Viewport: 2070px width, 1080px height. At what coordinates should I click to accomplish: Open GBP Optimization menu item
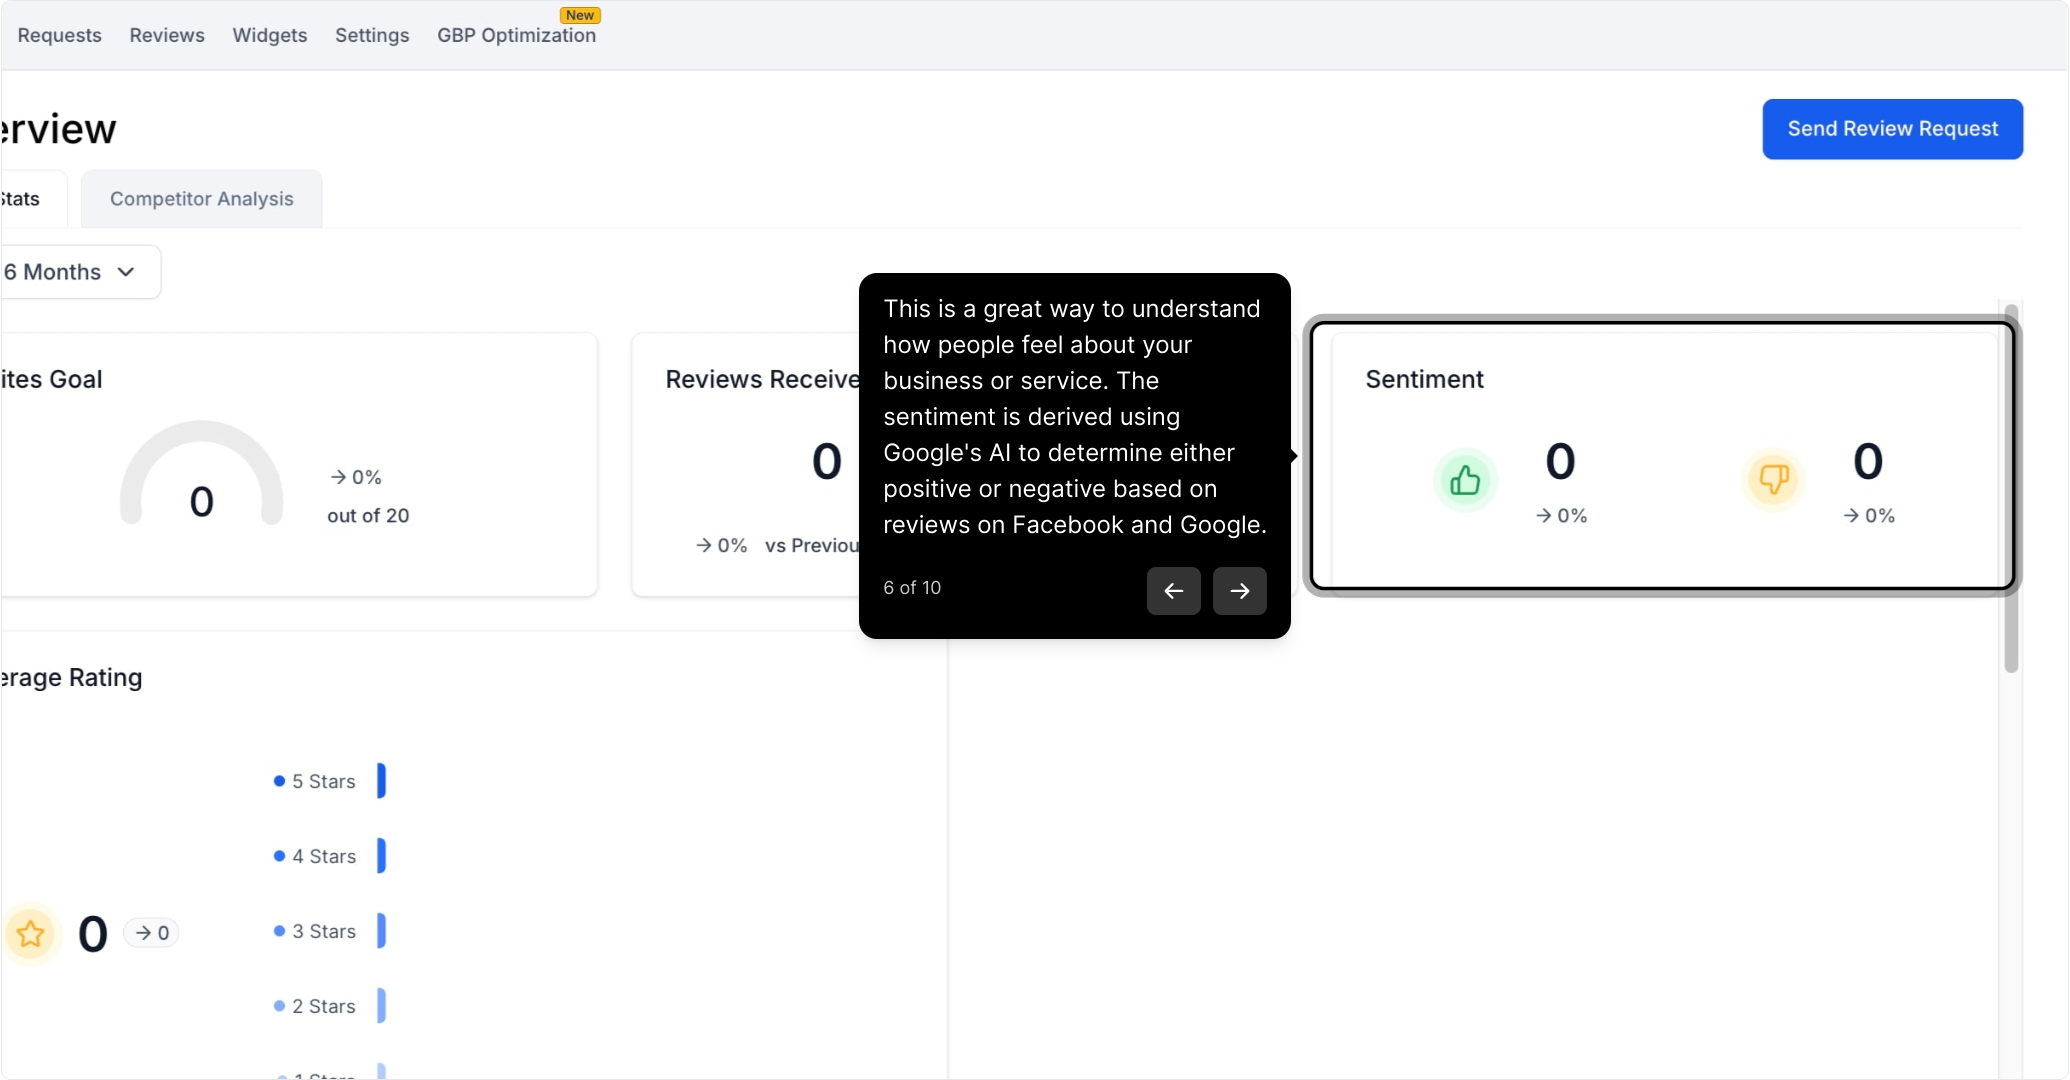(x=516, y=35)
